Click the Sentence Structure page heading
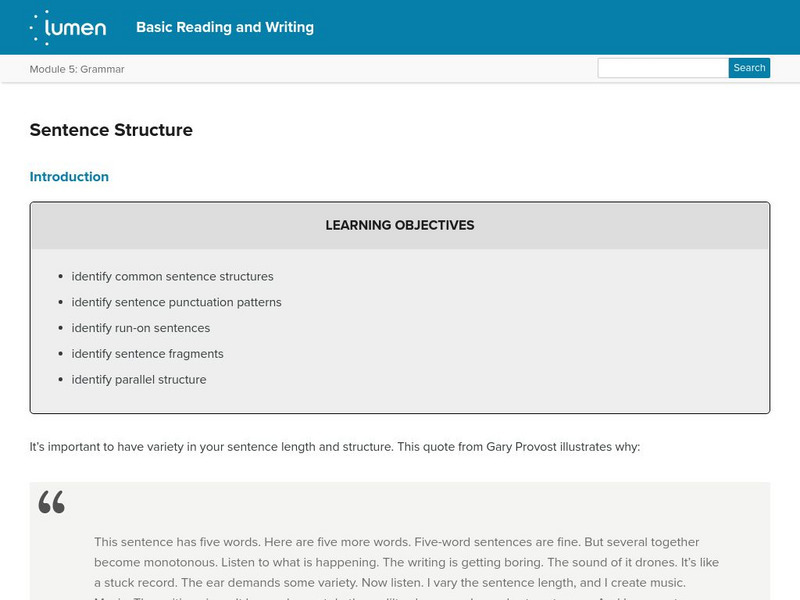The height and width of the screenshot is (600, 800). [x=111, y=130]
